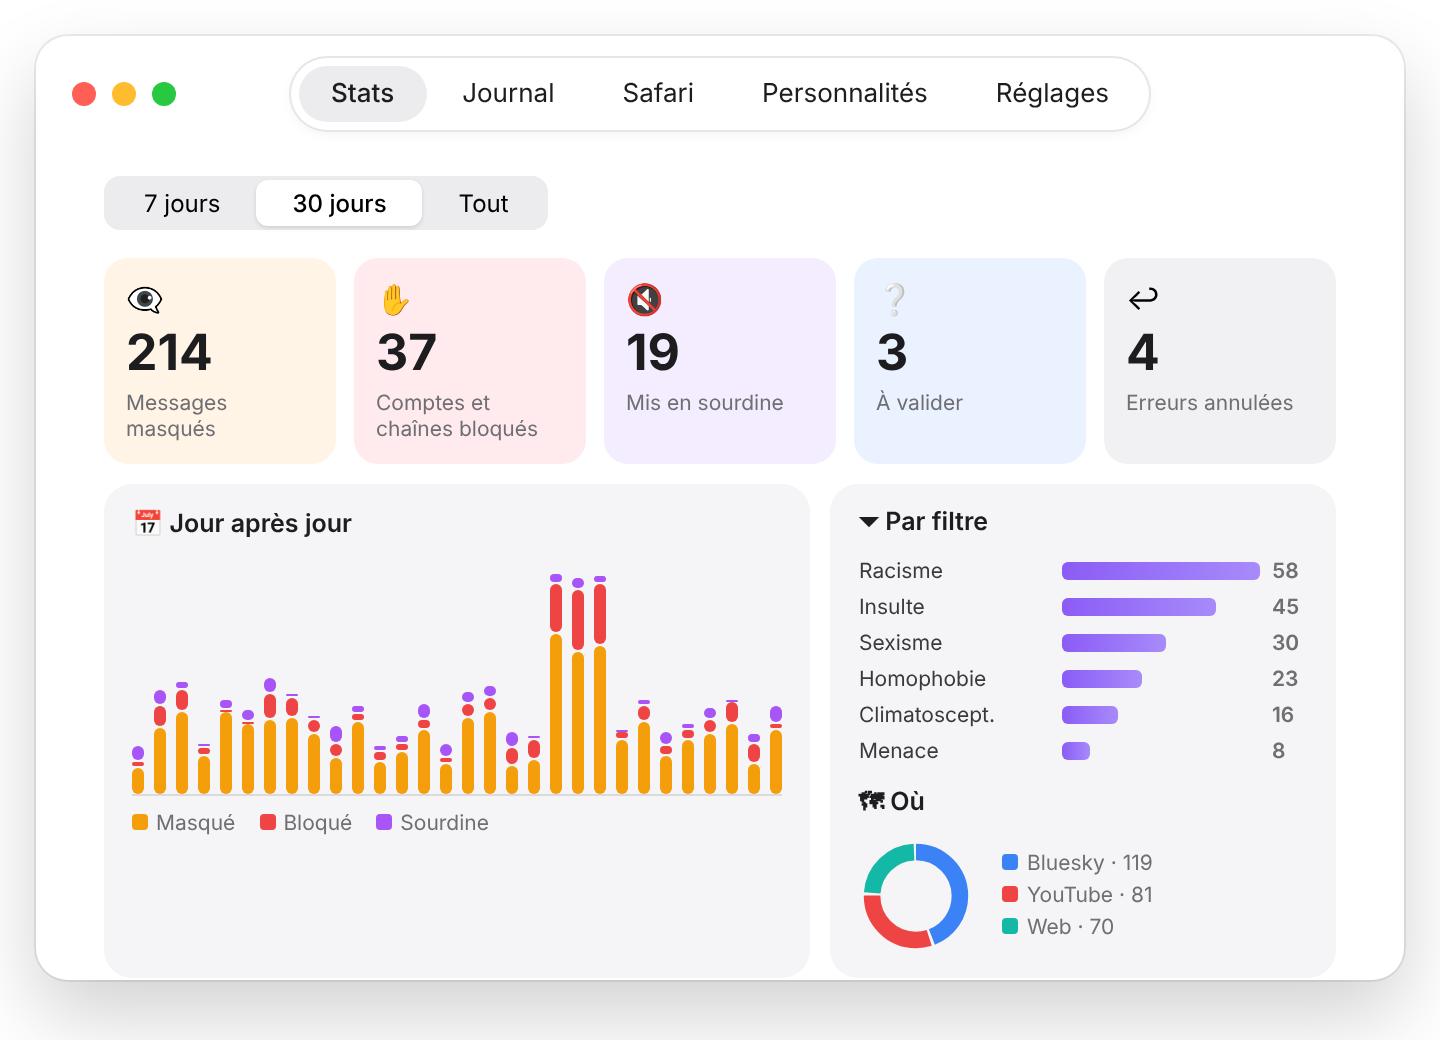Open the 4 Erreurs annulées card
1440x1040 pixels.
click(x=1220, y=361)
